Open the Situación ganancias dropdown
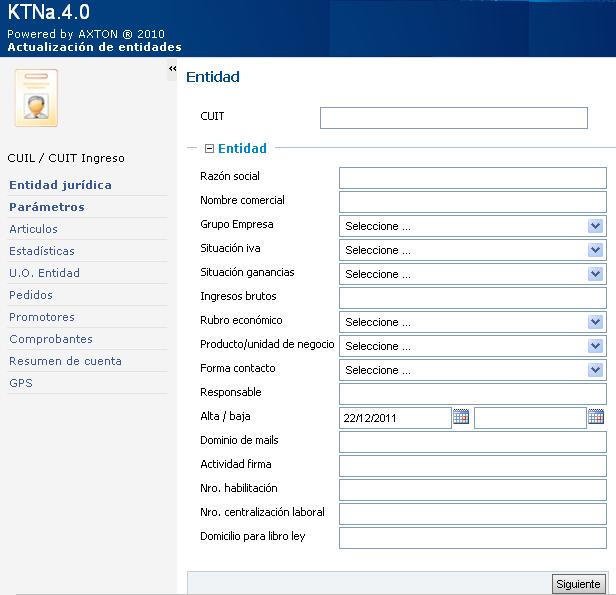This screenshot has height=595, width=616. (472, 274)
